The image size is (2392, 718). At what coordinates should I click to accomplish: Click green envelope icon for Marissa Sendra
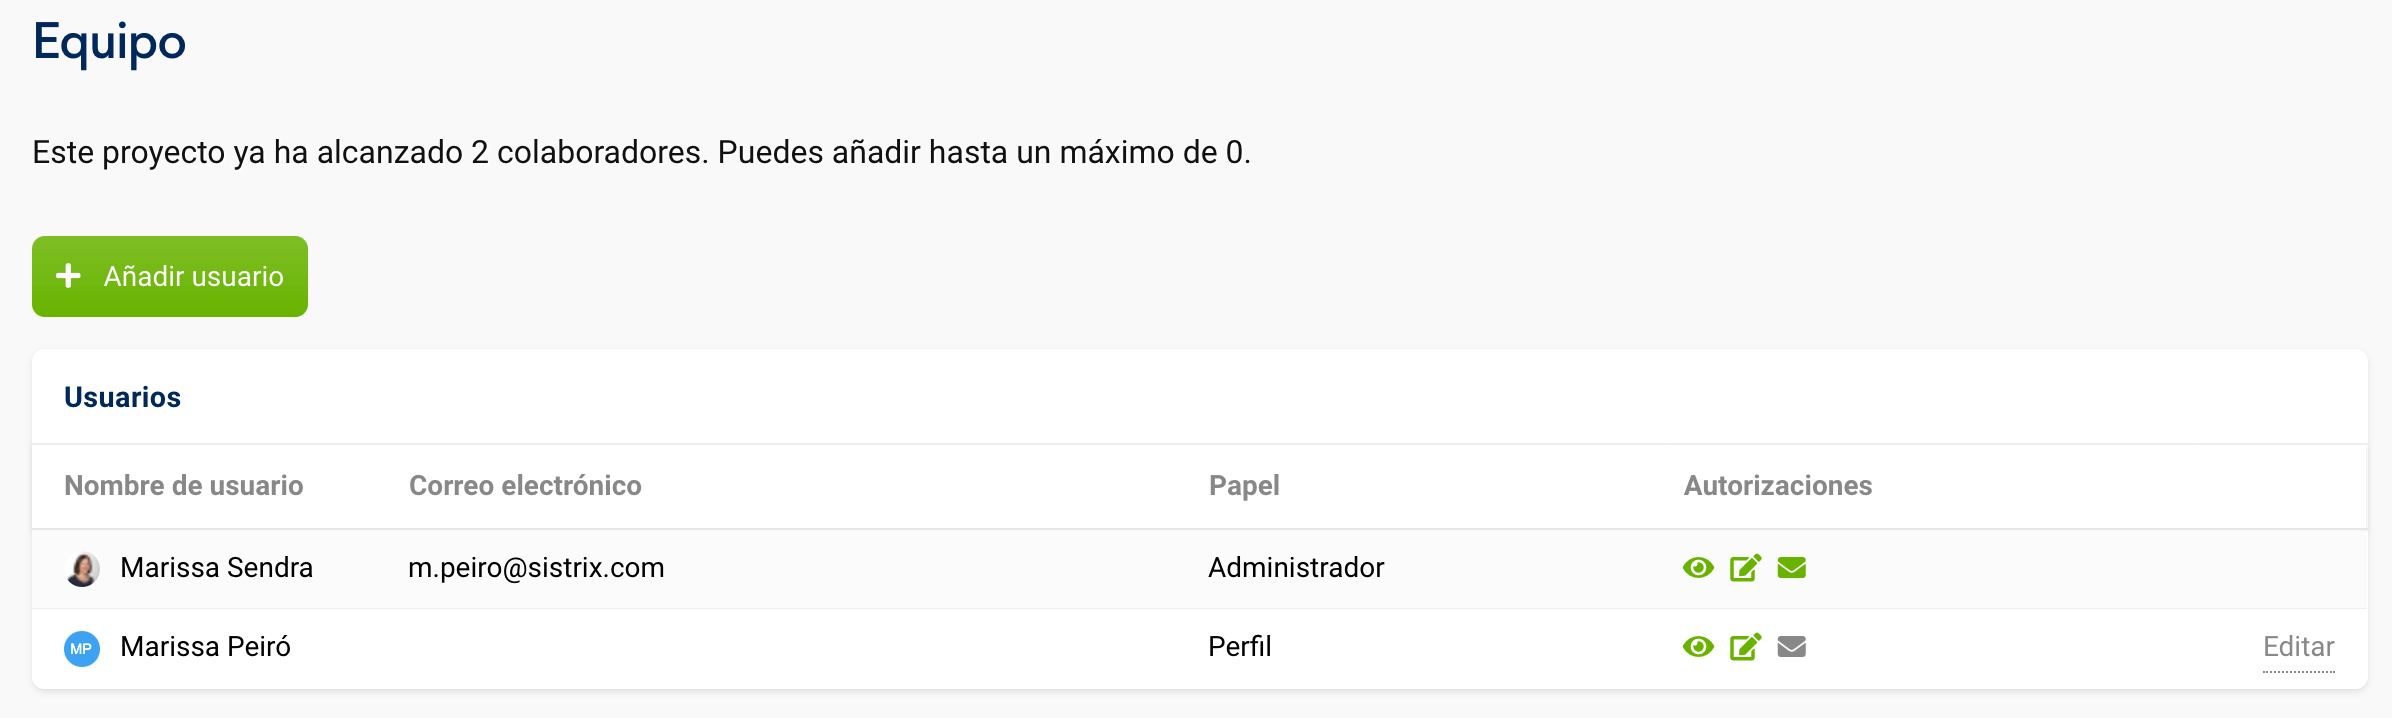click(x=1792, y=568)
